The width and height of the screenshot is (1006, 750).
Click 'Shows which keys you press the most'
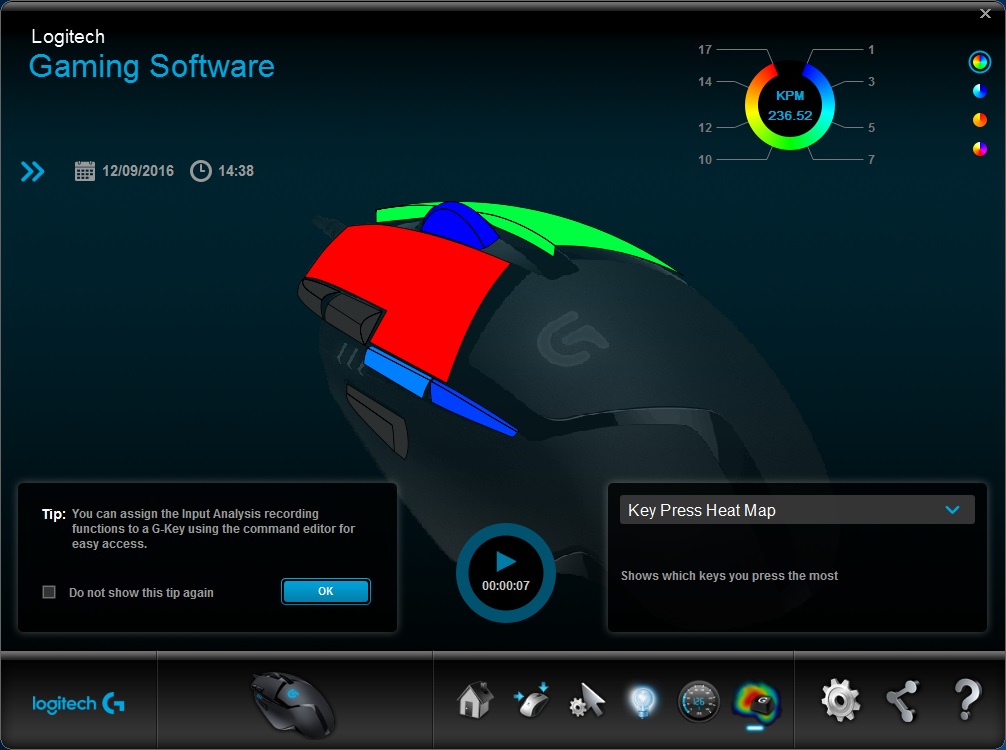pos(729,576)
